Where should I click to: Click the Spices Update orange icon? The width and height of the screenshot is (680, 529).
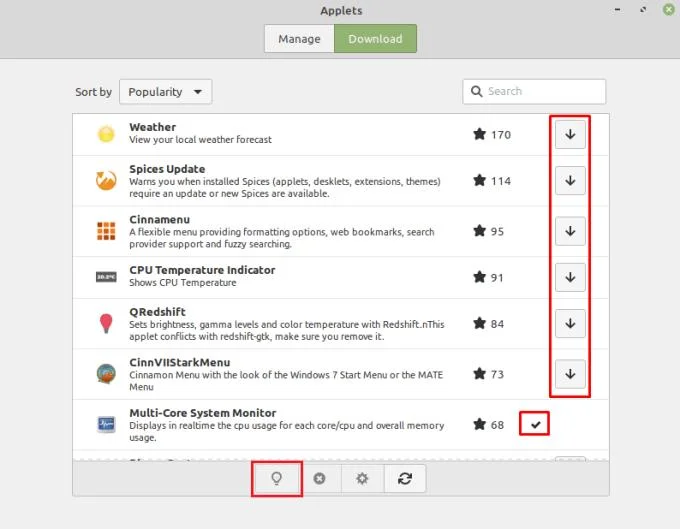[106, 180]
